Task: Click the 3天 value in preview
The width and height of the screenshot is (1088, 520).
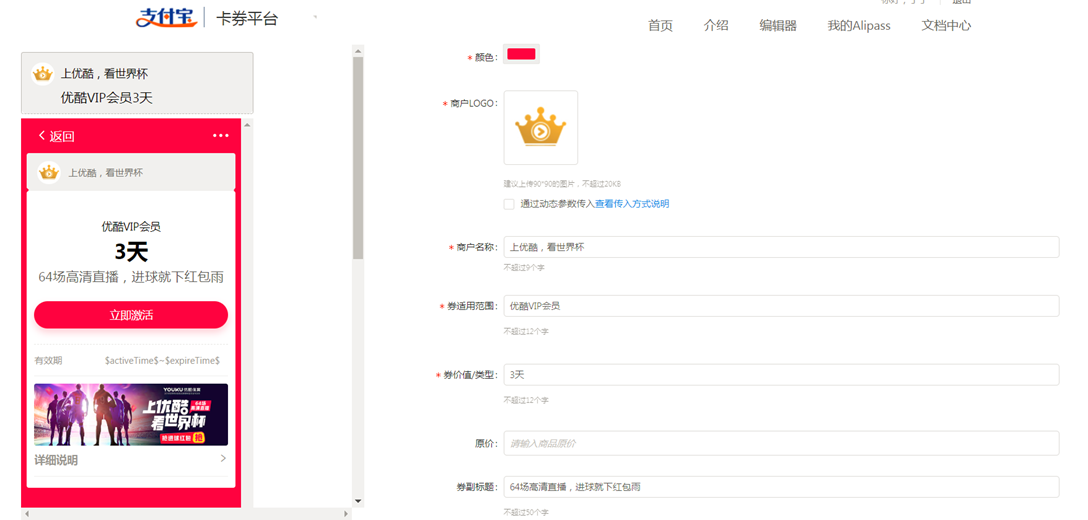Action: pyautogui.click(x=131, y=252)
